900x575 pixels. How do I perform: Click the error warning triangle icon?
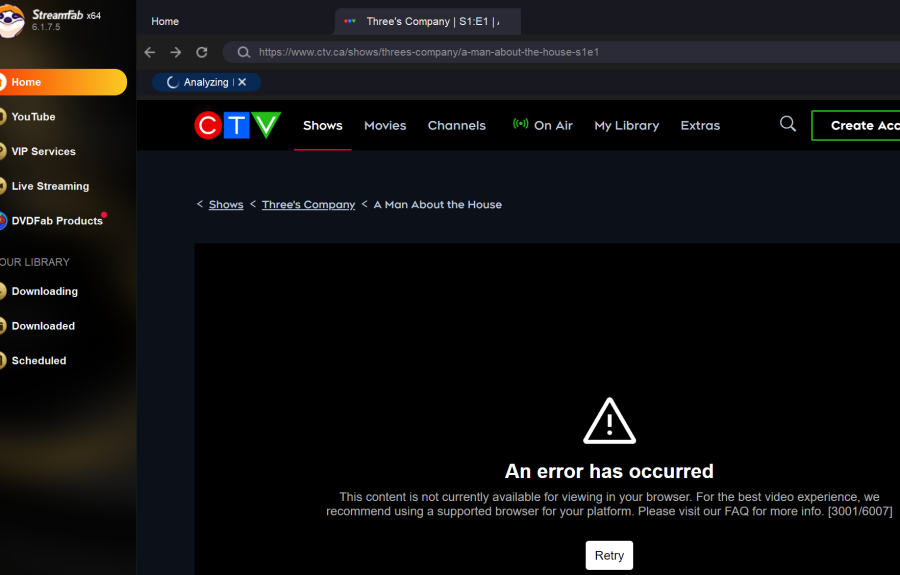point(609,421)
